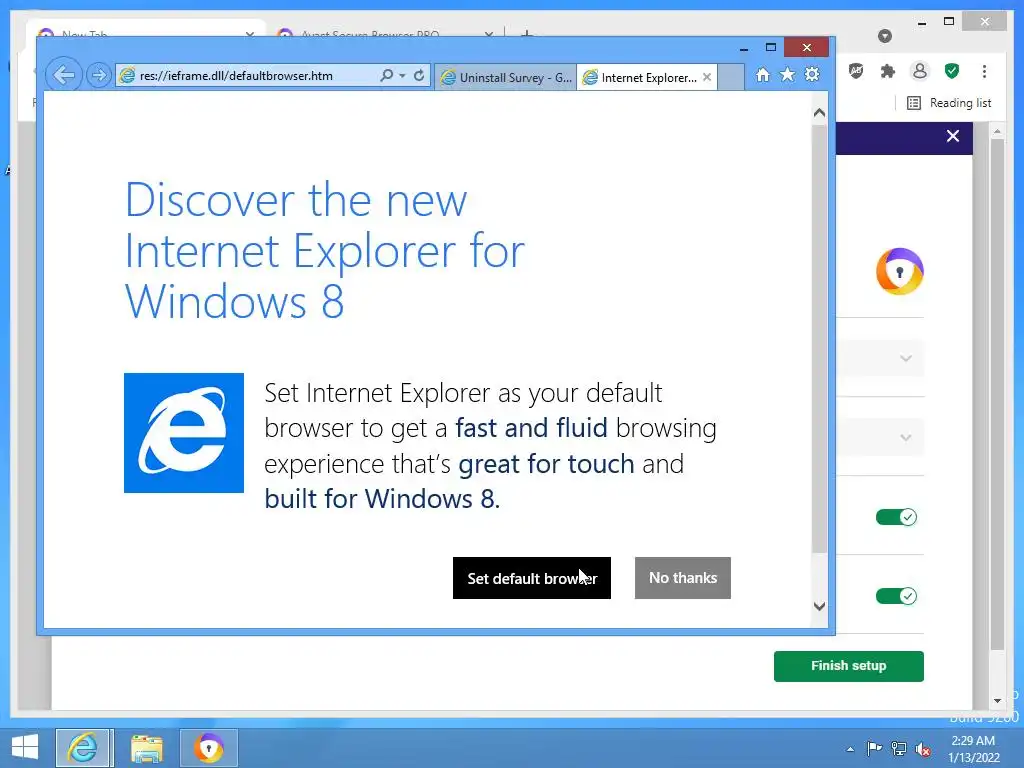Select Avast Secure Browser PRO tab
The height and width of the screenshot is (768, 1024).
pyautogui.click(x=384, y=32)
